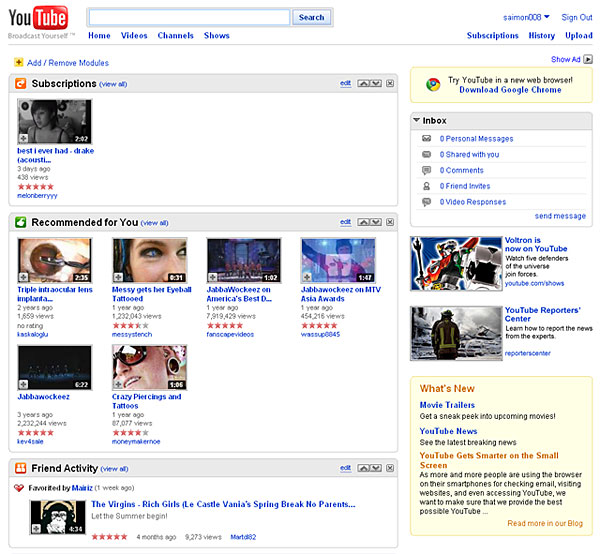
Task: Open The Virgins - Rich Girls video title
Action: 223,504
